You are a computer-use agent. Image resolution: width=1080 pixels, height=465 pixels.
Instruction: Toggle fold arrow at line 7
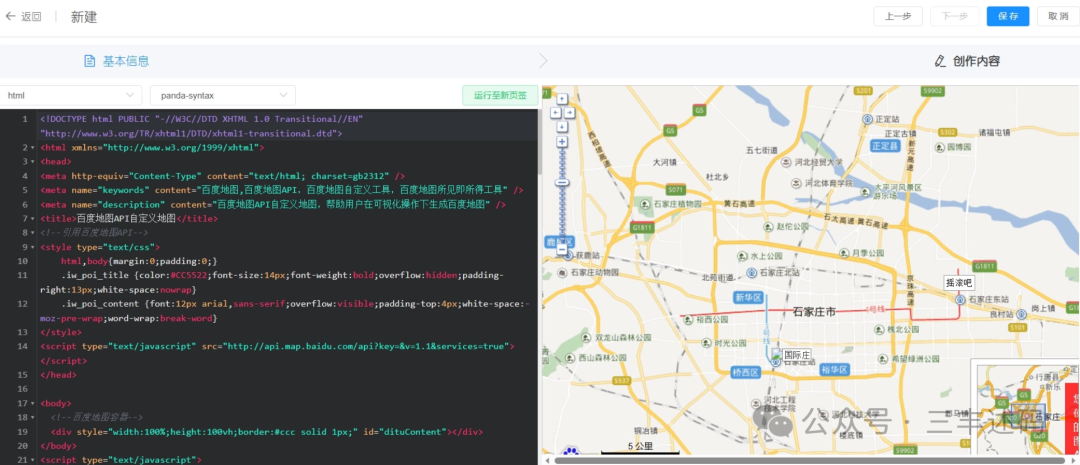[32, 218]
